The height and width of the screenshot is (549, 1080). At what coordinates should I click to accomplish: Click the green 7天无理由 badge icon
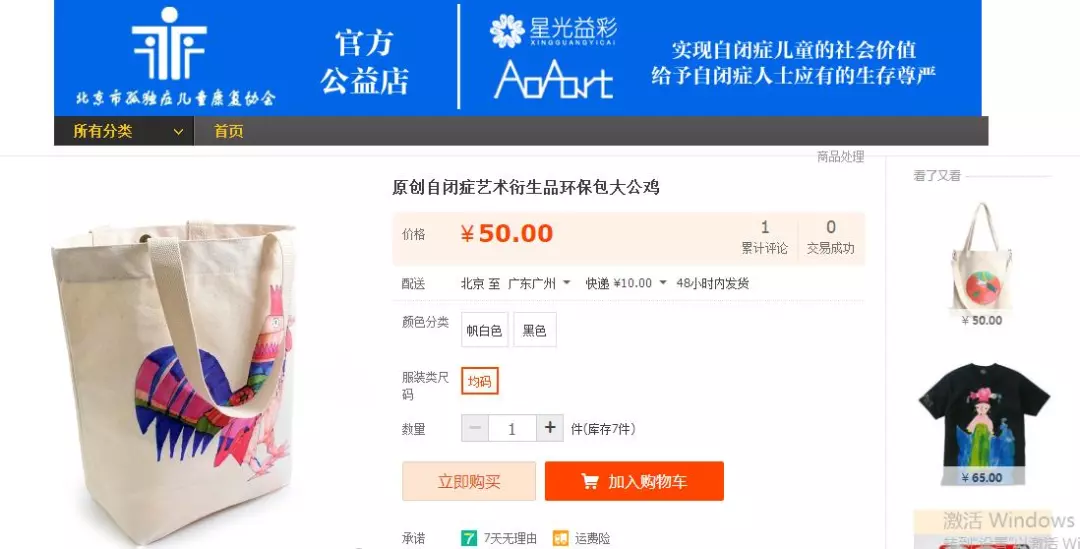click(468, 538)
